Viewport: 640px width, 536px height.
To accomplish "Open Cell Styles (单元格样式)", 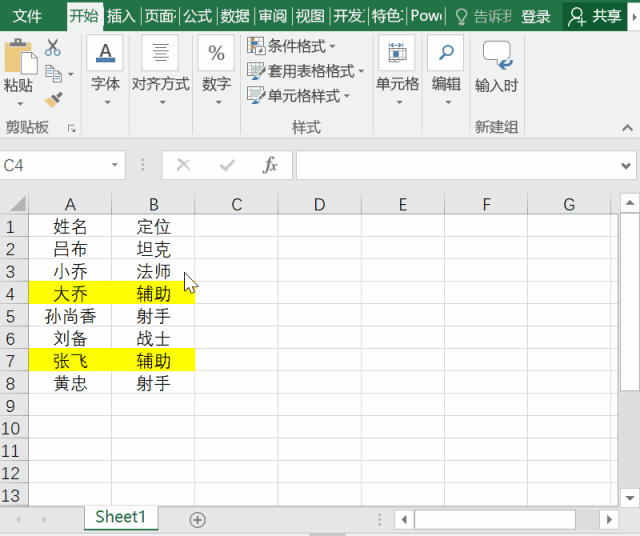I will pyautogui.click(x=299, y=96).
